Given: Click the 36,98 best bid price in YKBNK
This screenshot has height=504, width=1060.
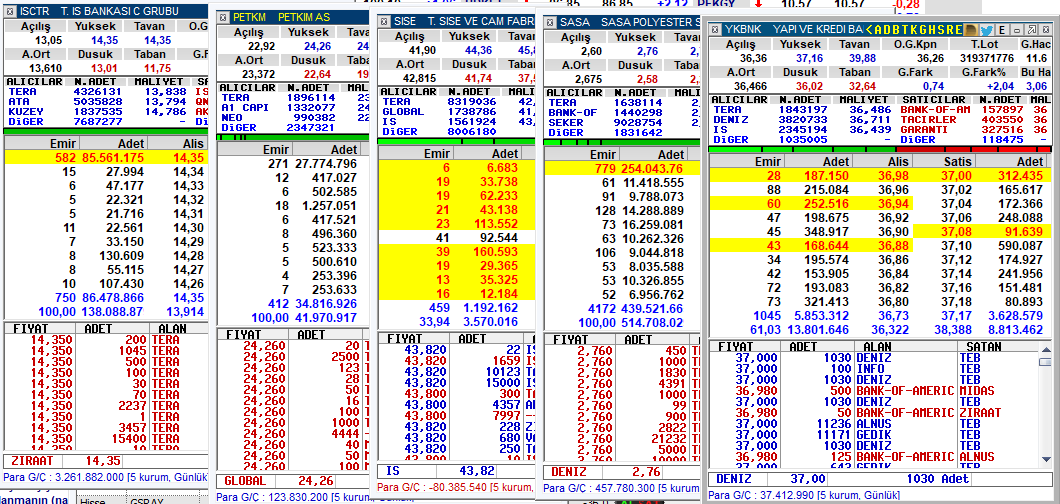Looking at the screenshot, I should [x=892, y=176].
